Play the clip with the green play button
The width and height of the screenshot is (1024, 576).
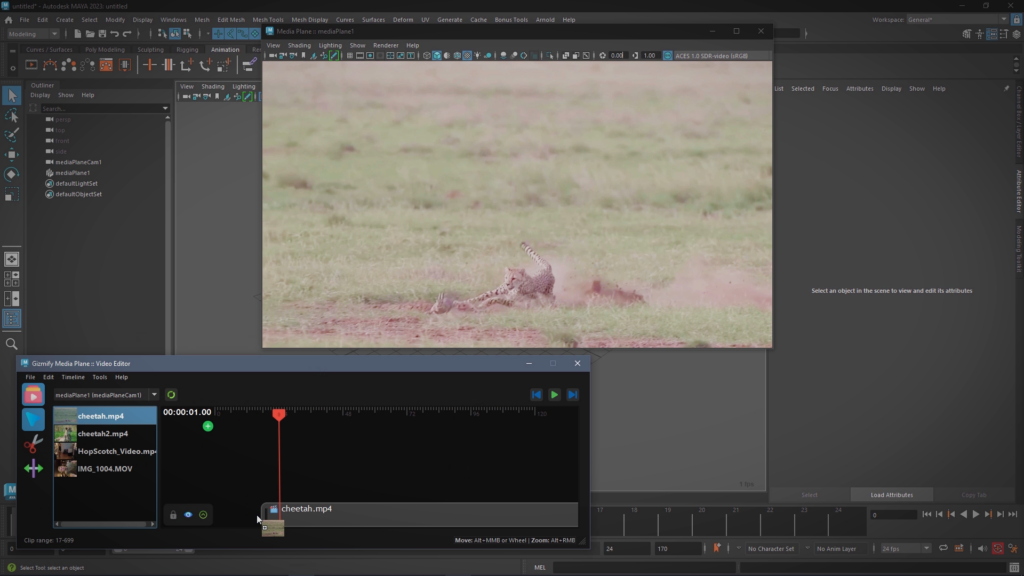554,394
